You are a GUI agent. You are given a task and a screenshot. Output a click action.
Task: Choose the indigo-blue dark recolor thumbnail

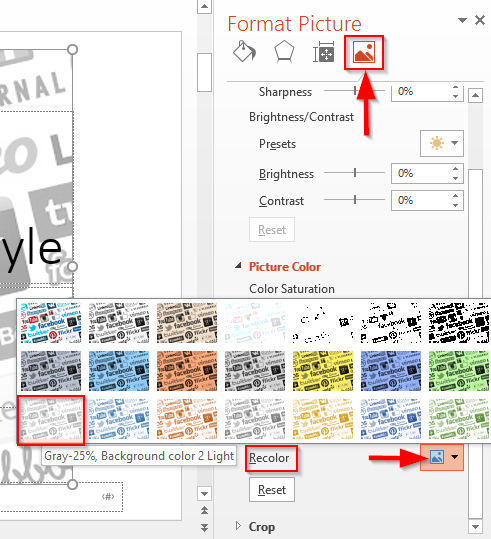[391, 371]
